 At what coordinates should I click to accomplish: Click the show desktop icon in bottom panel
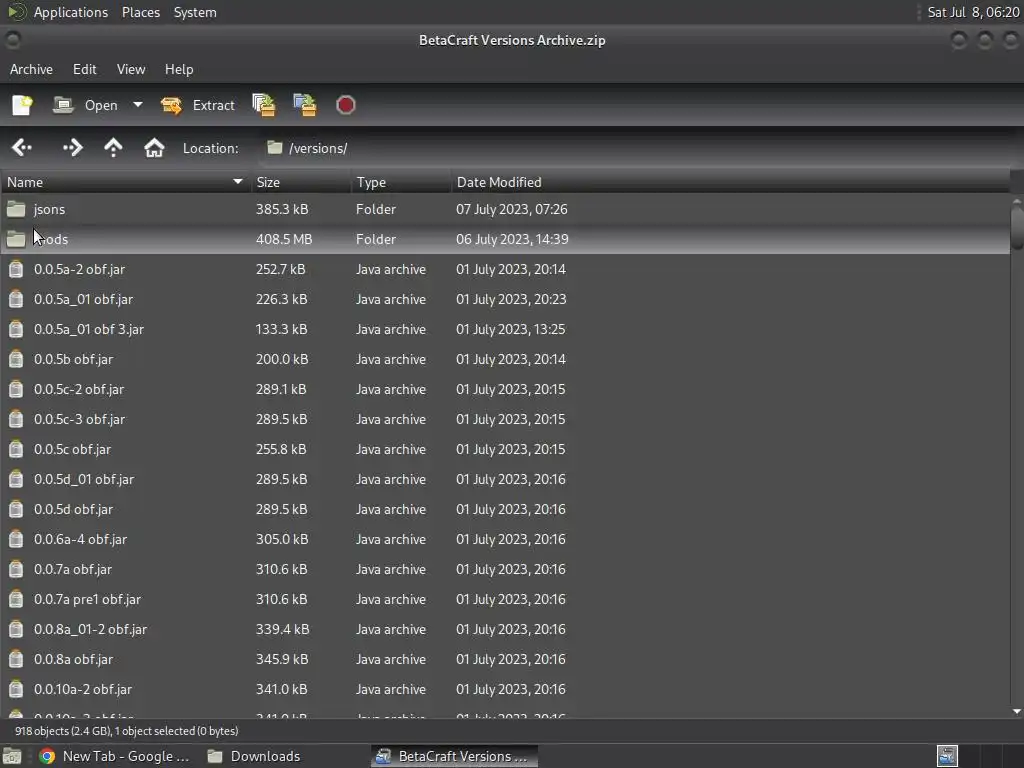coord(12,756)
